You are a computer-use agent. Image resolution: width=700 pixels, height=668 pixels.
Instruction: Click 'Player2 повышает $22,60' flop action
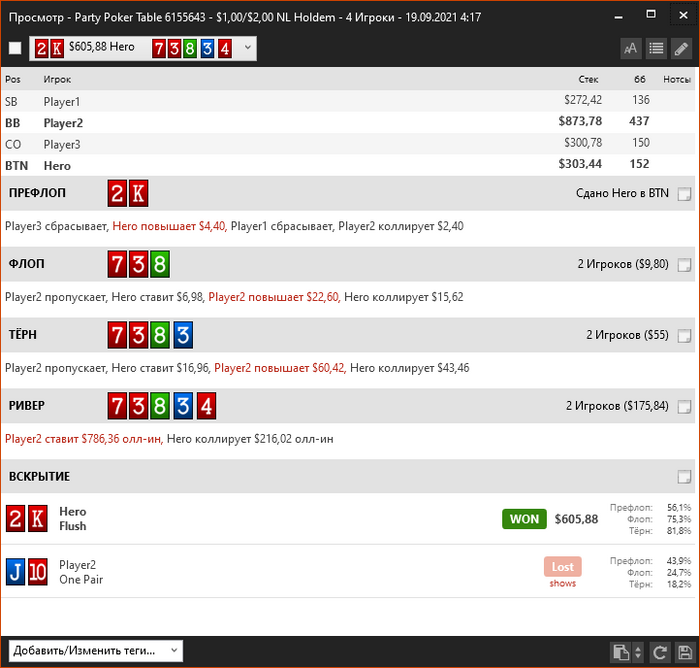(274, 297)
